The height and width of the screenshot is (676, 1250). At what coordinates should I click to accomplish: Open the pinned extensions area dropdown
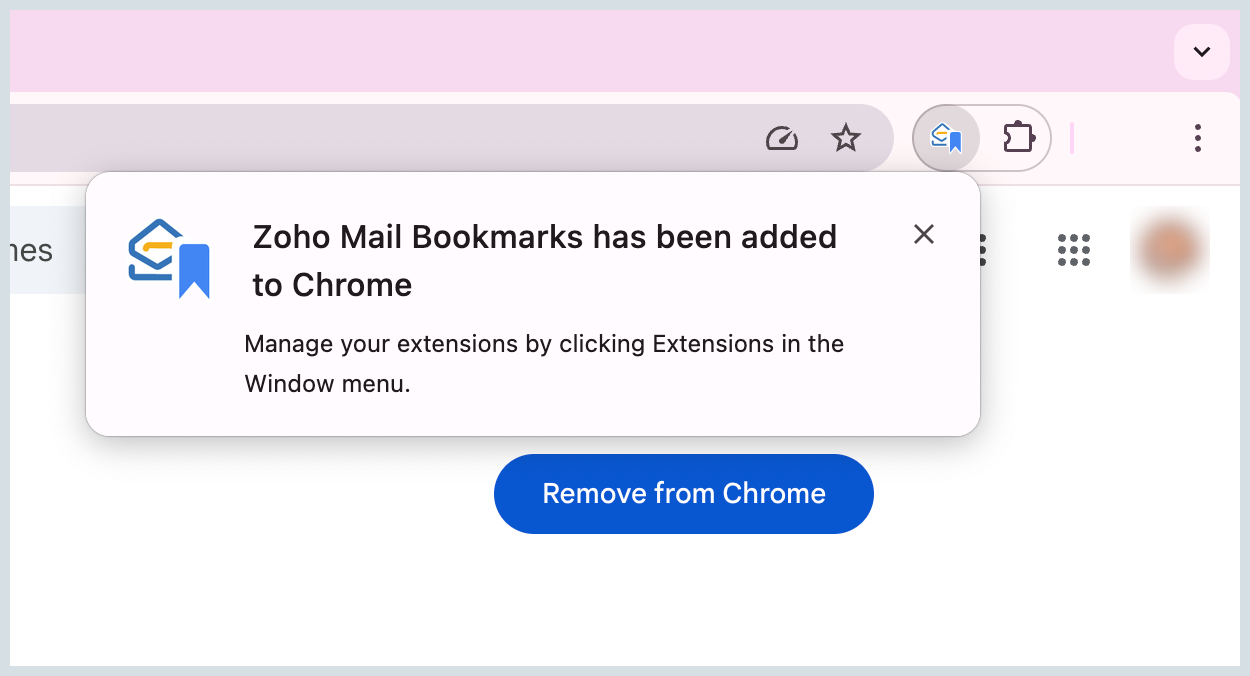click(1018, 138)
